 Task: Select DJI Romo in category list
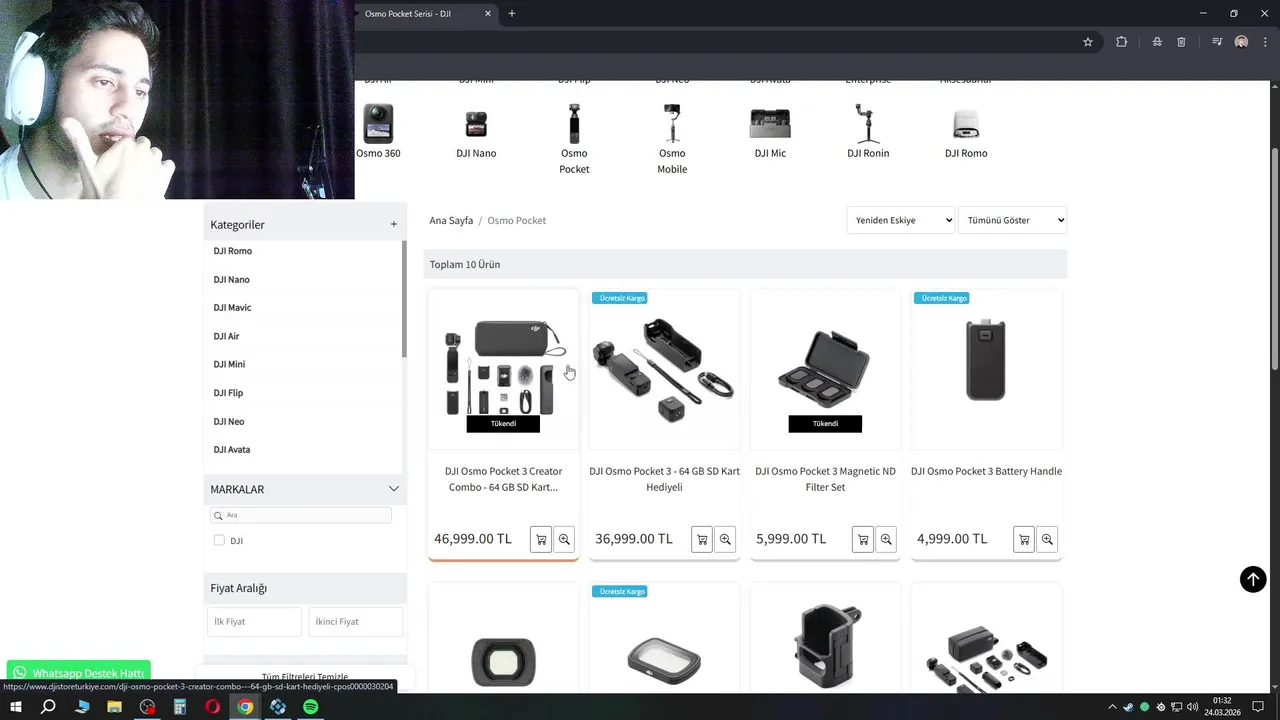point(233,251)
